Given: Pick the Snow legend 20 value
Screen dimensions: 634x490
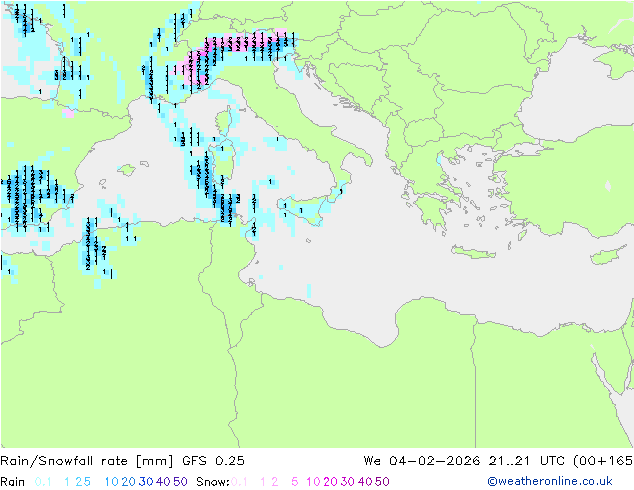Looking at the screenshot, I should [330, 482].
